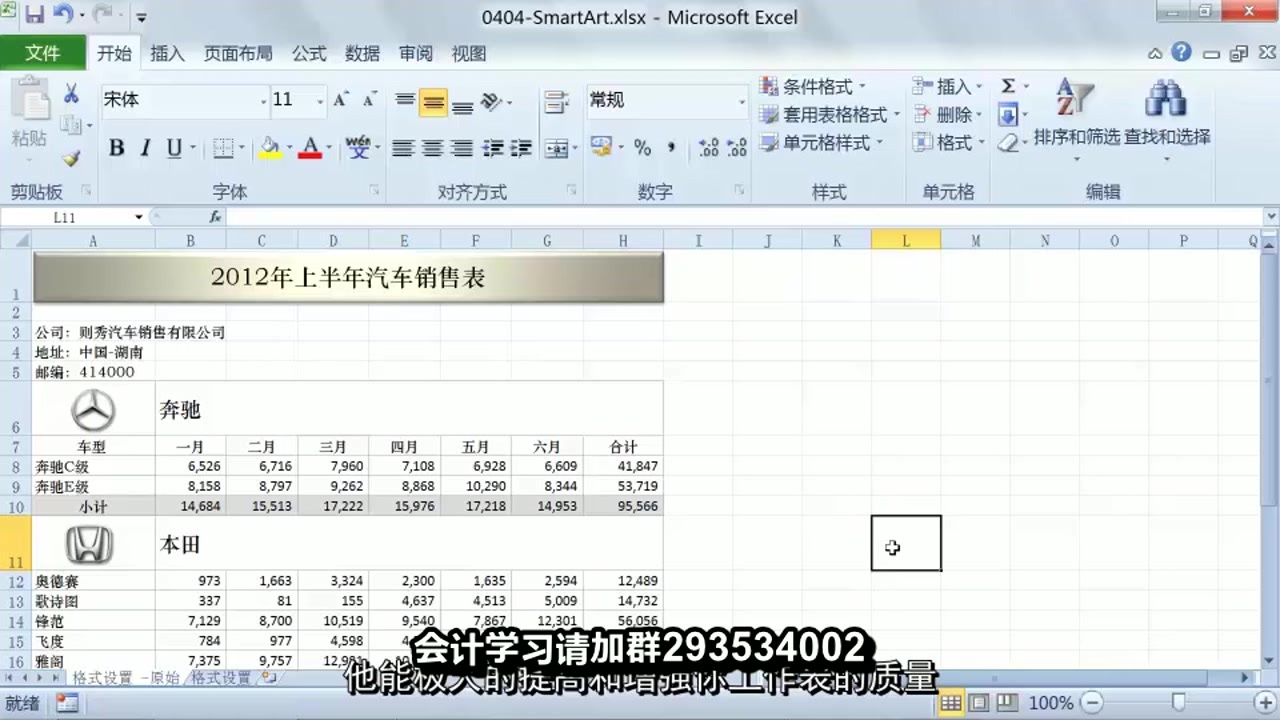Click the zoom slider handle

1179,703
